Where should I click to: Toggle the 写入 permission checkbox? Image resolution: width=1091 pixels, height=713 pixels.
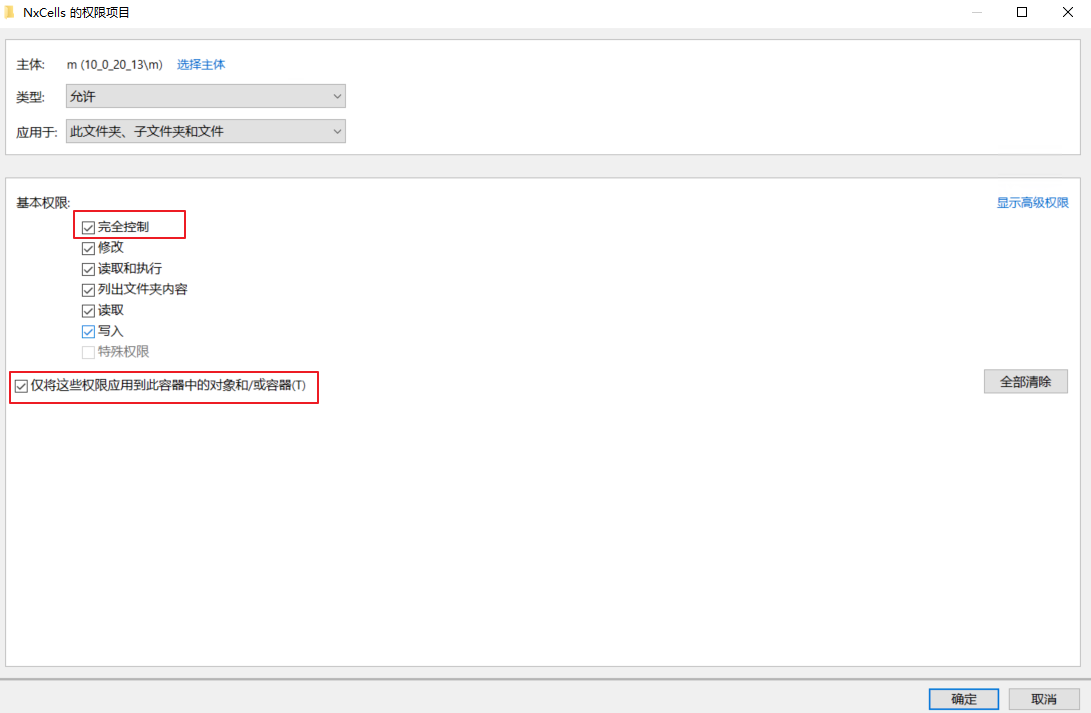coord(88,332)
